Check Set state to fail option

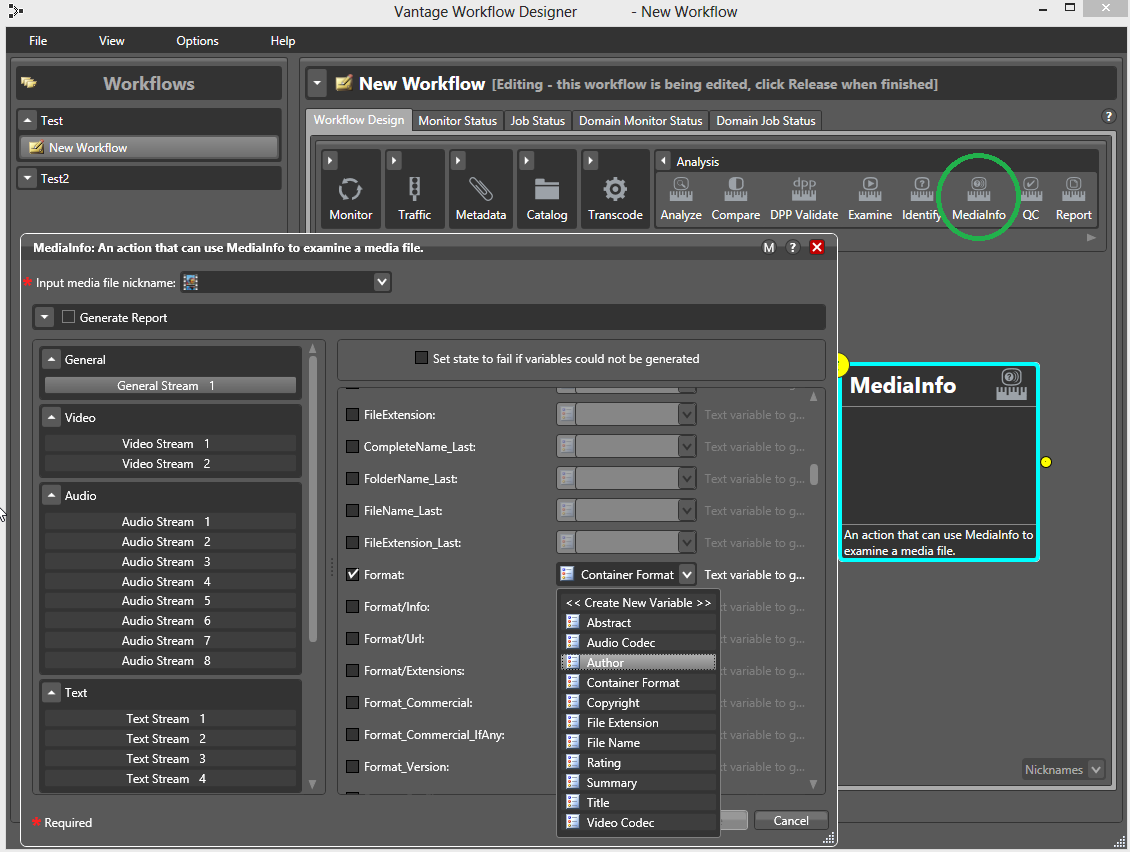coord(422,358)
